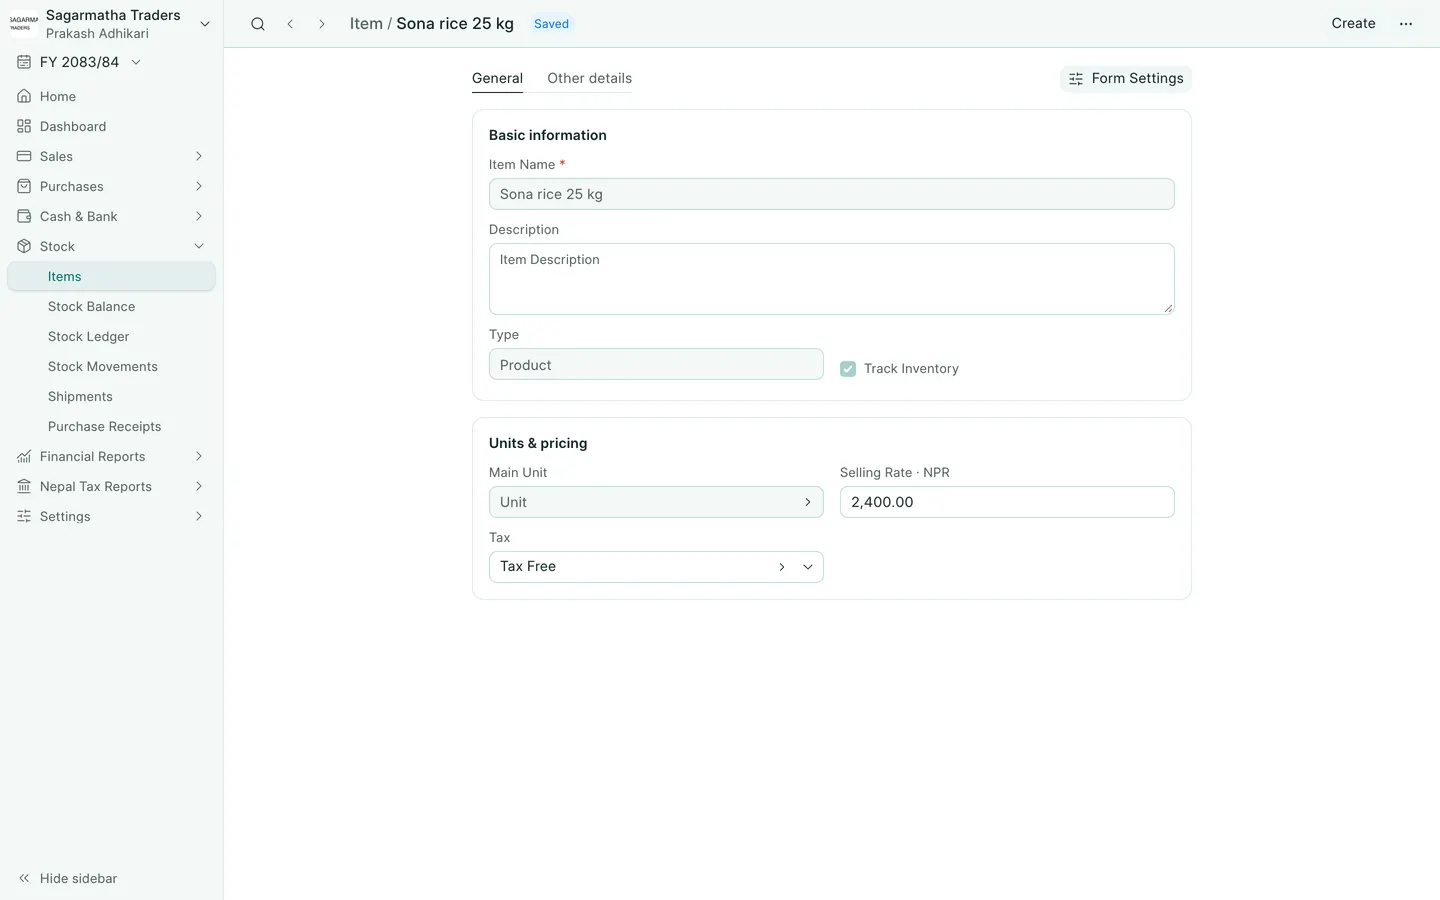Click the Hide sidebar label
This screenshot has height=900, width=1440.
[x=78, y=878]
